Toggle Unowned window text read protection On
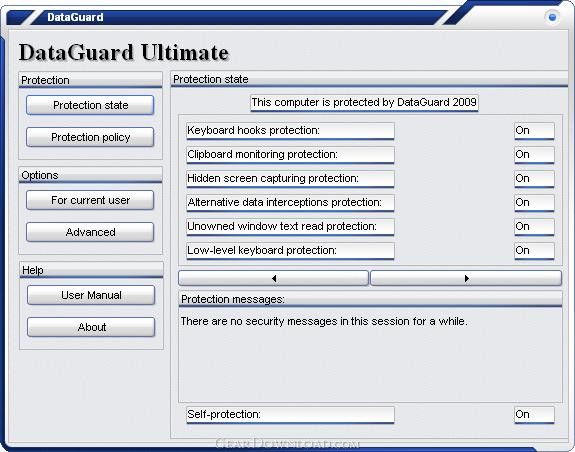 coord(534,227)
